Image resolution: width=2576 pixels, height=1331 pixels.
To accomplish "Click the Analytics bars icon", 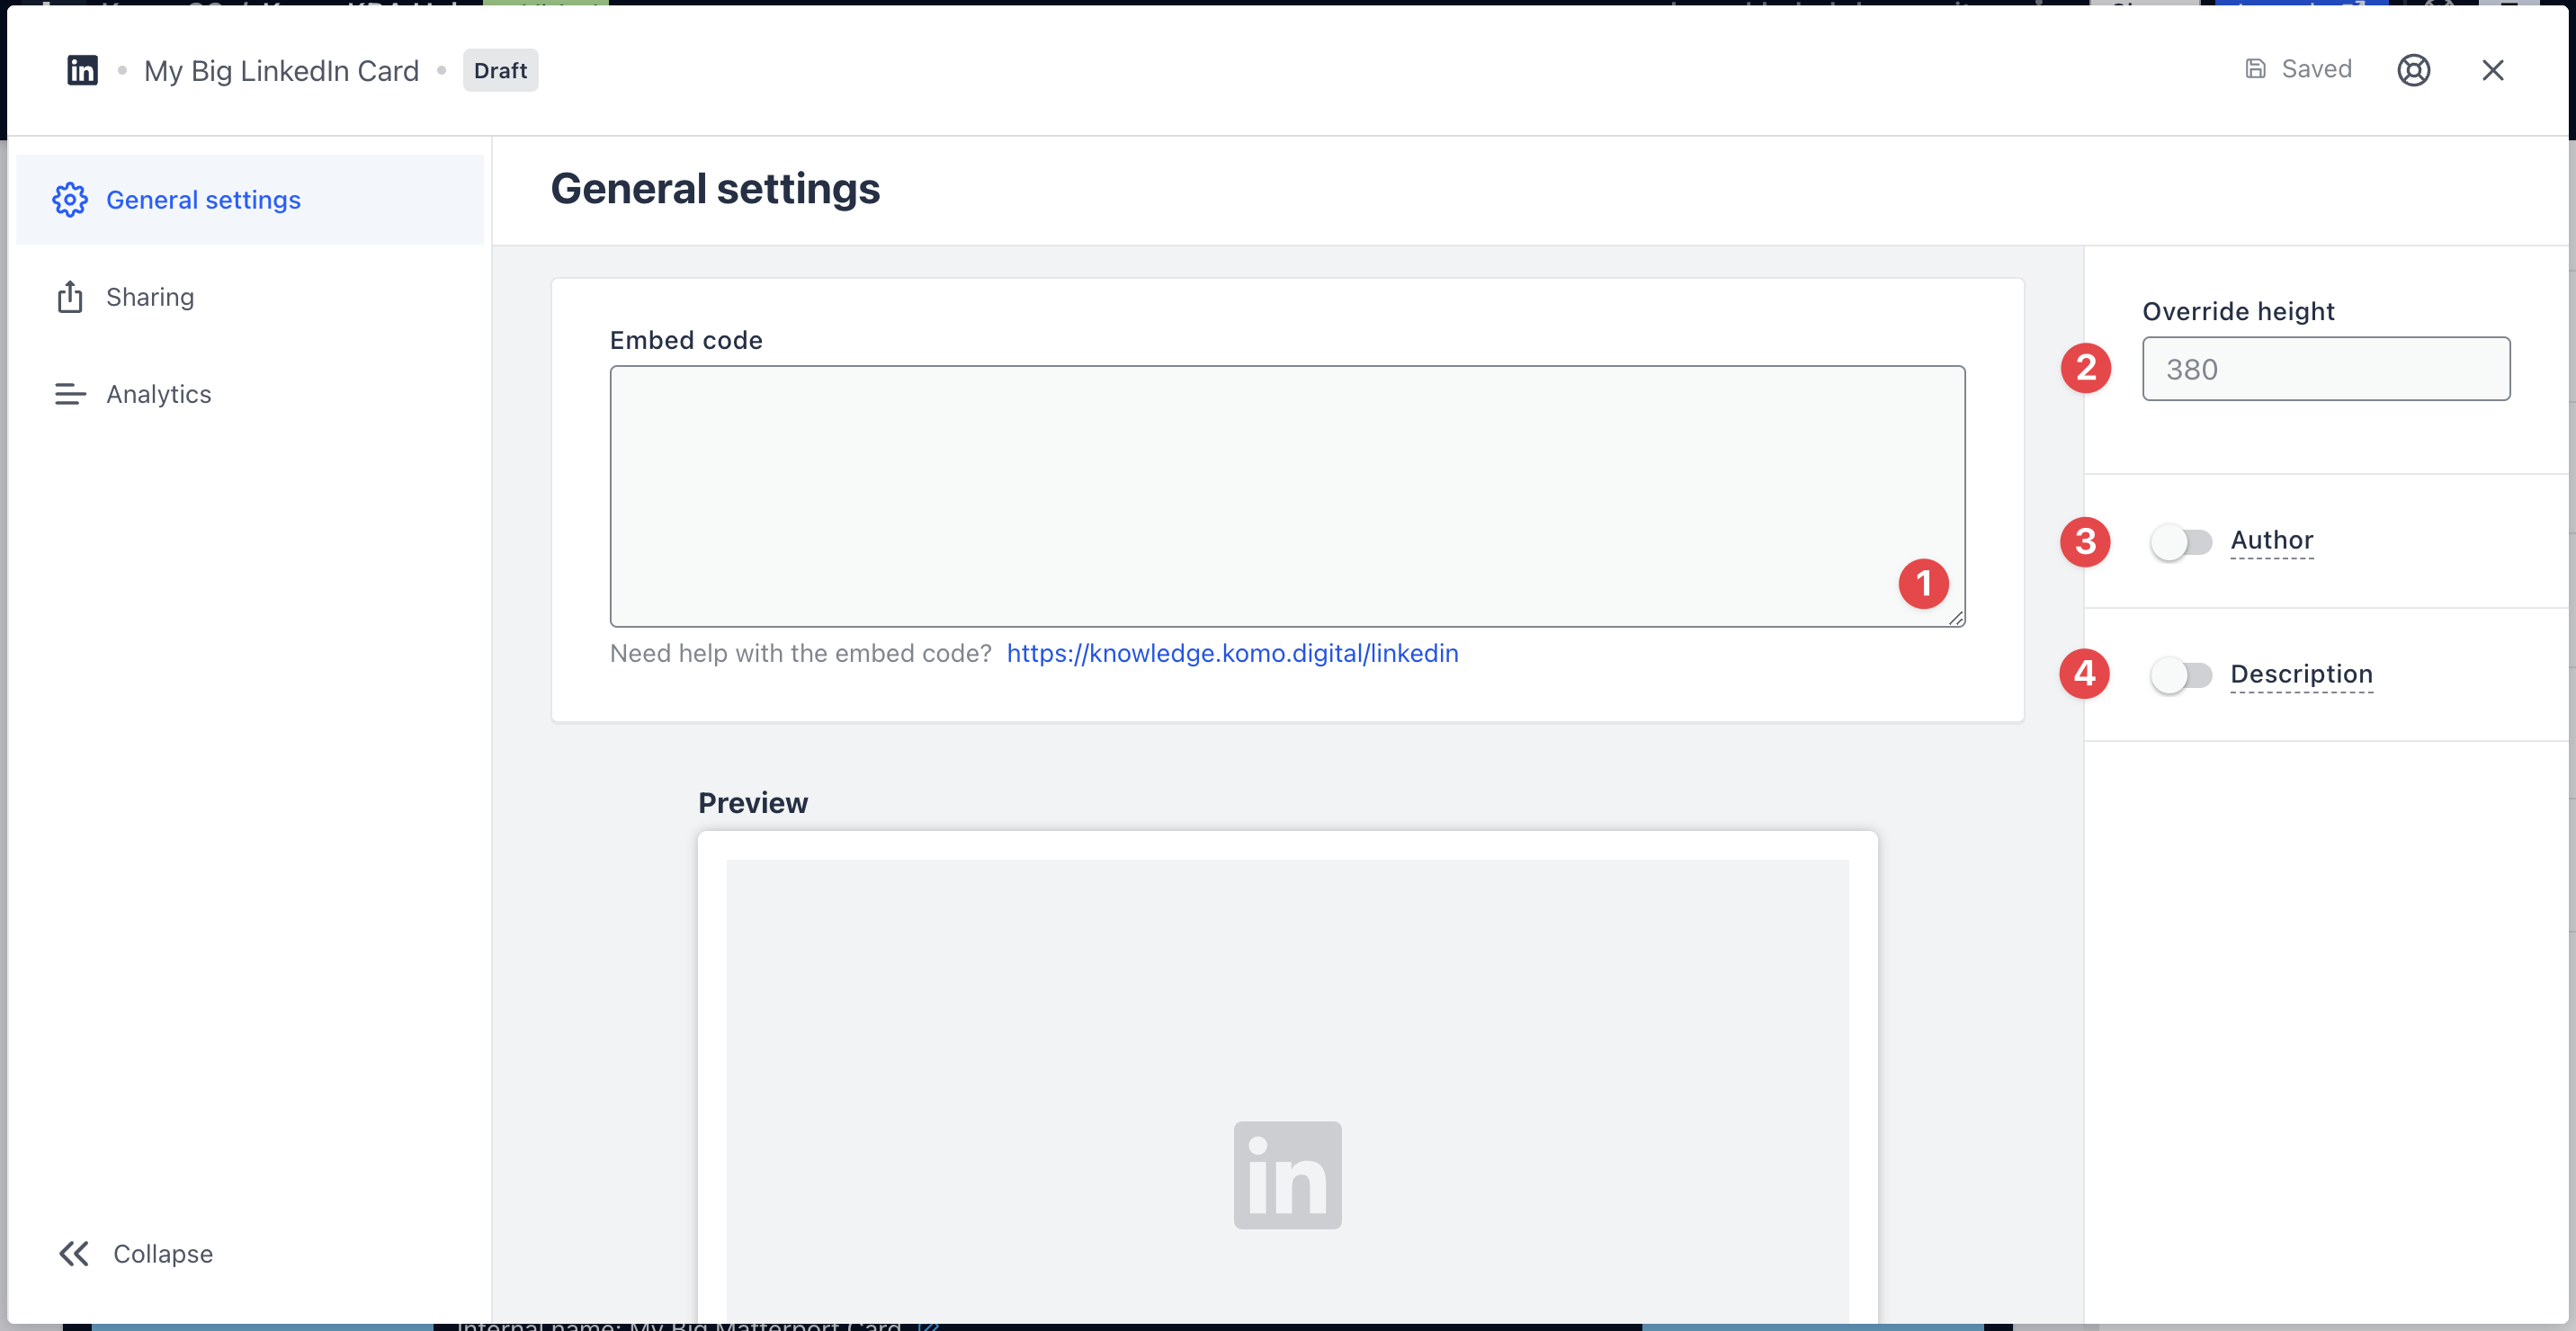I will [x=70, y=394].
